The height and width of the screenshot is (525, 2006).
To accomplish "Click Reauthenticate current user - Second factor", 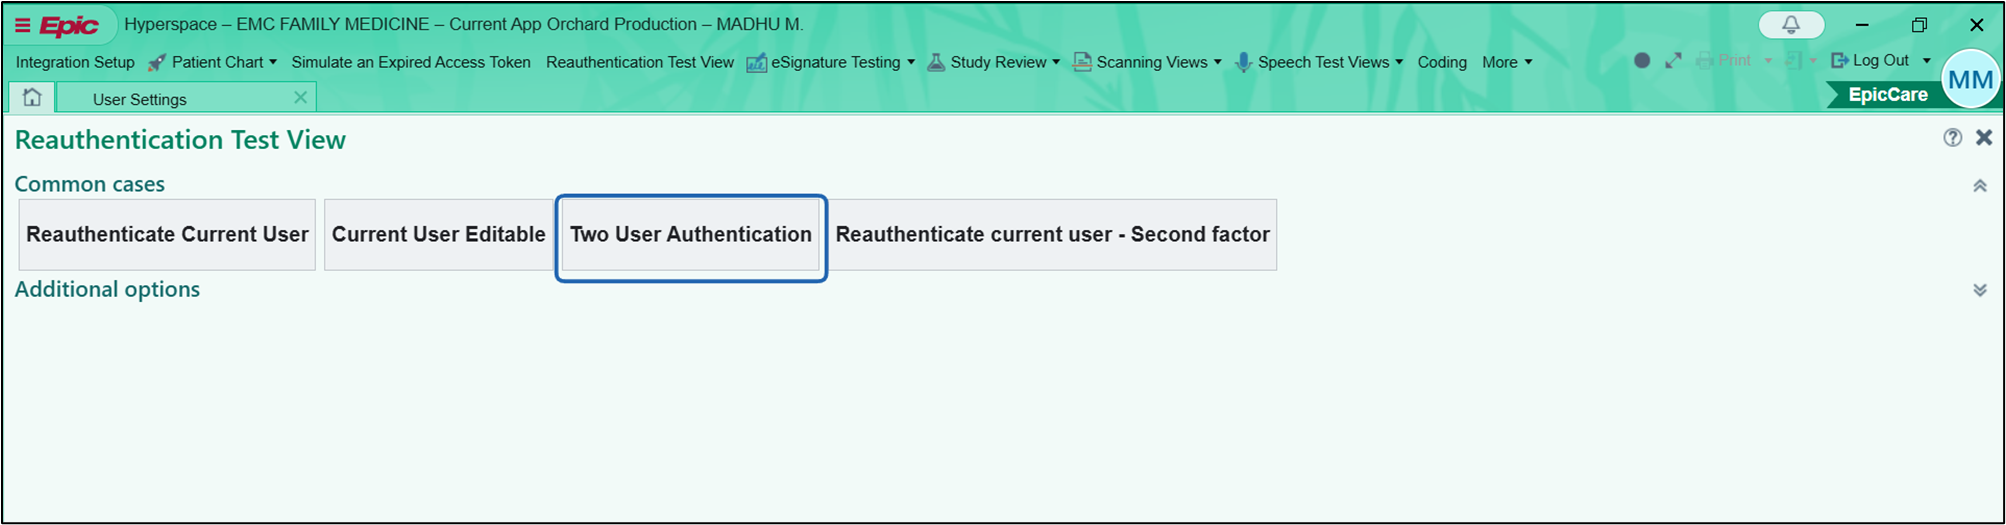I will pos(1053,235).
